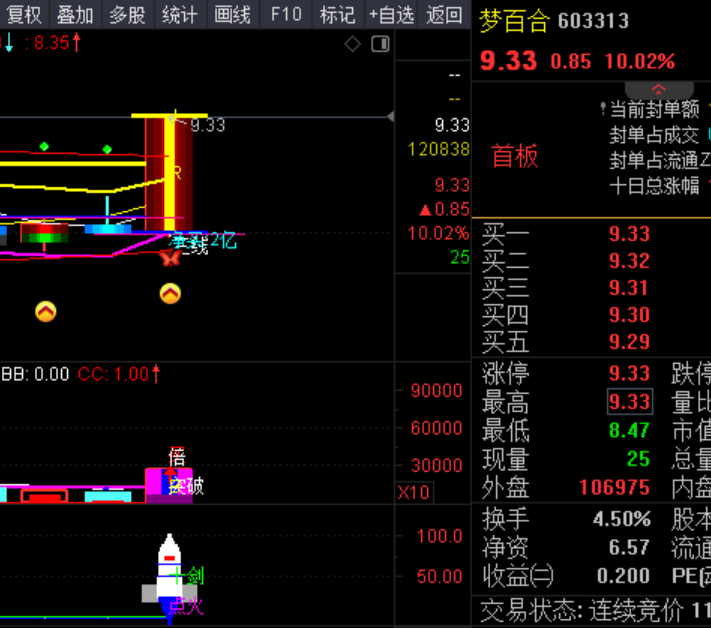Click the 画线 drawing tool button
Screen dimensions: 711x628
coord(233,15)
